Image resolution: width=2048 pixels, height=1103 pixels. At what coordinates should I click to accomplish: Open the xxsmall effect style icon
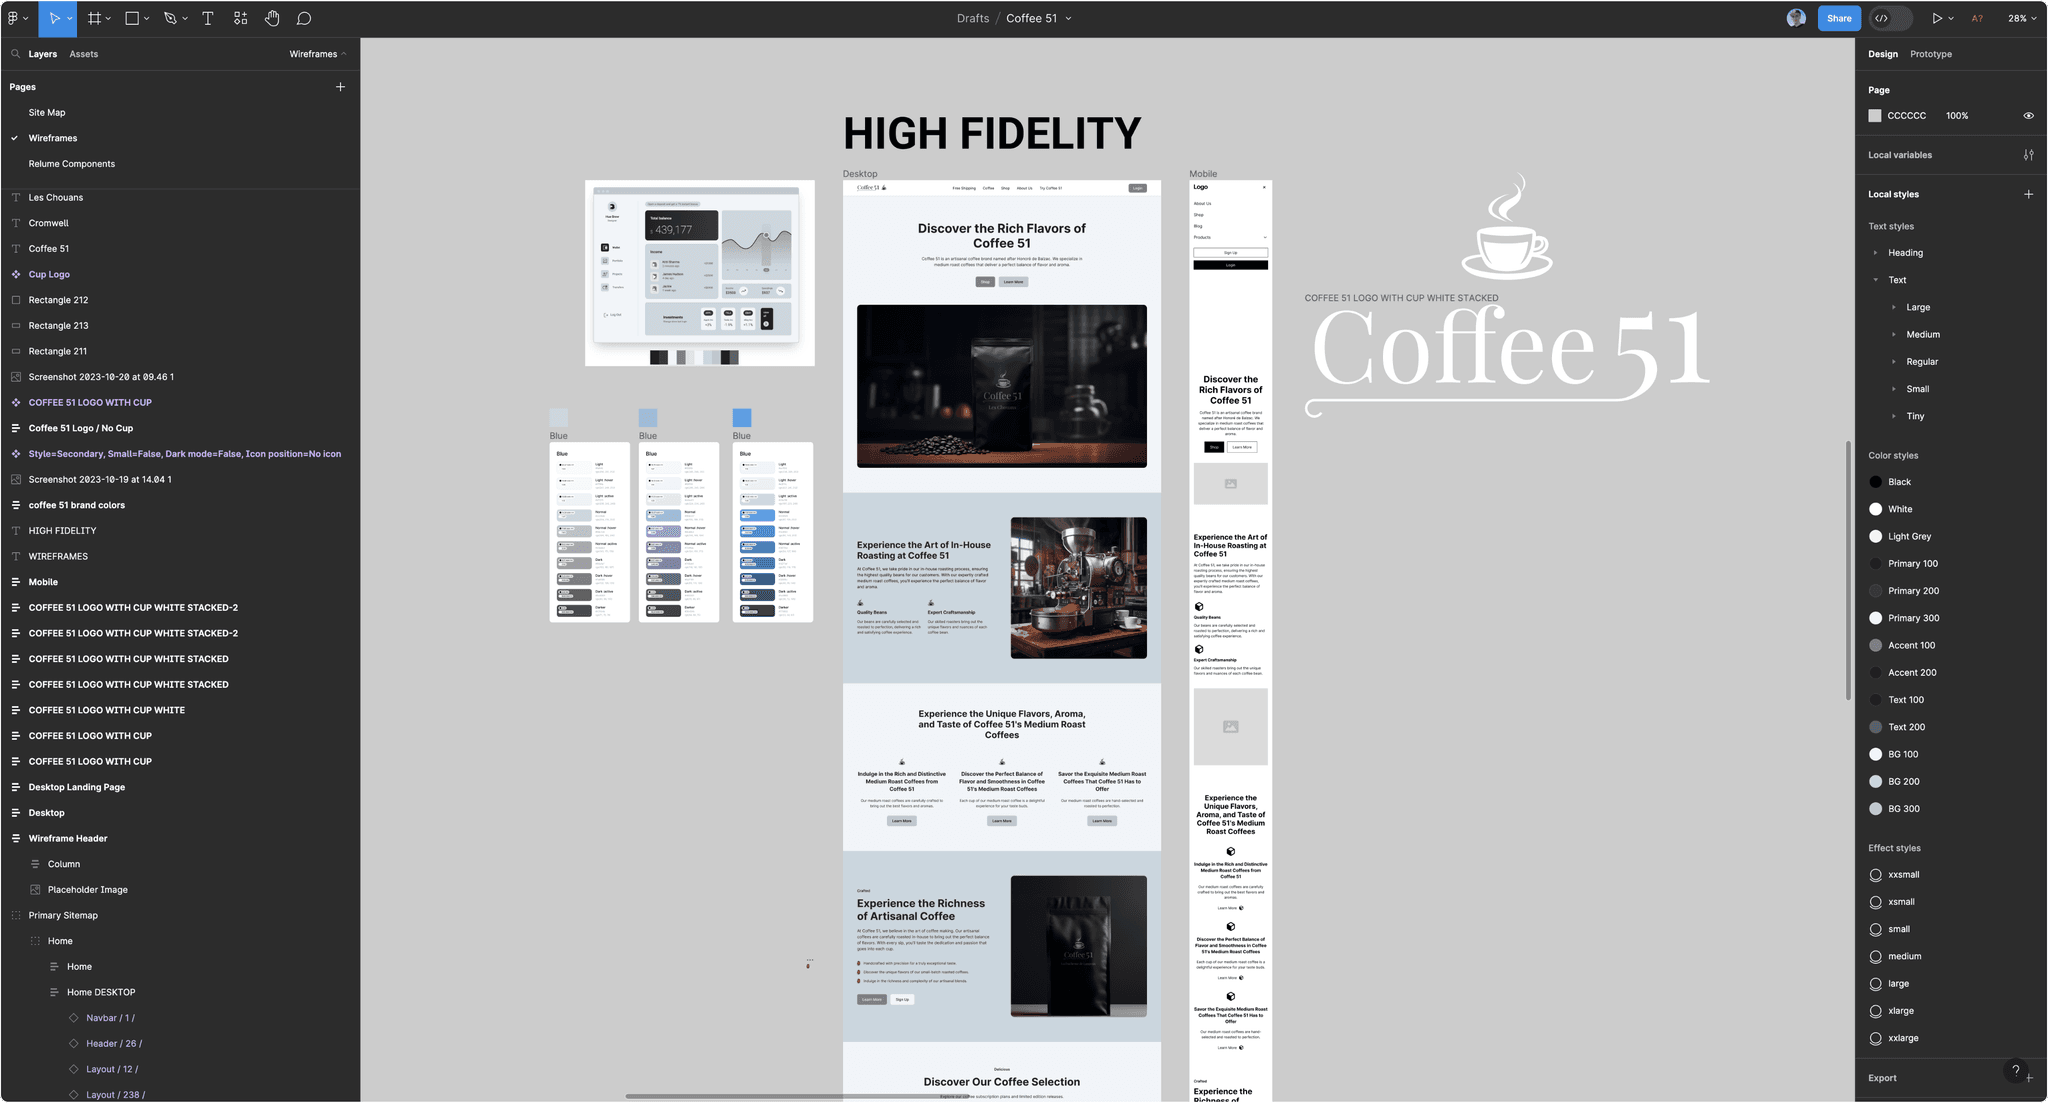1875,875
